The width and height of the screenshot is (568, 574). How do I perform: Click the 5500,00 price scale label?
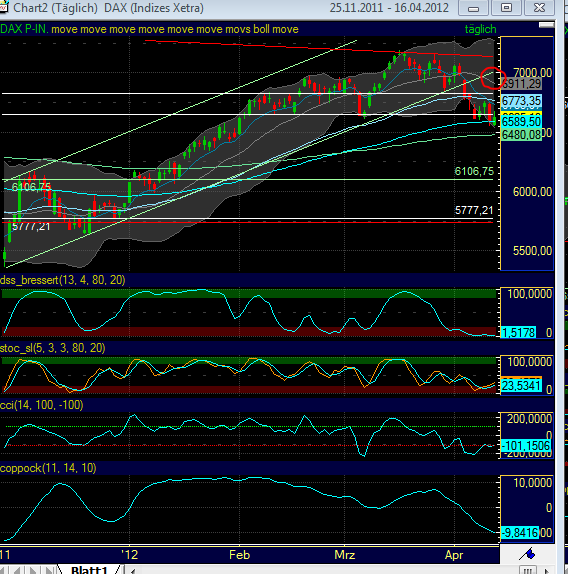click(x=532, y=251)
